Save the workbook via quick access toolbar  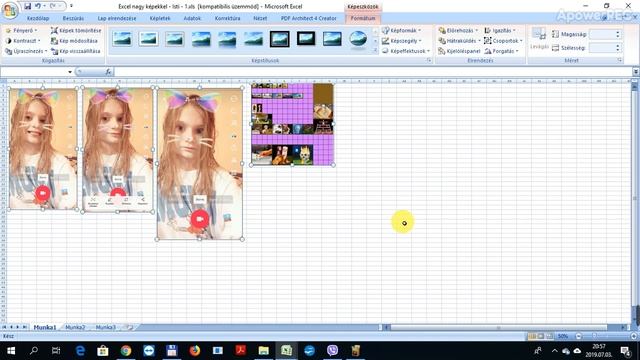pyautogui.click(x=27, y=6)
